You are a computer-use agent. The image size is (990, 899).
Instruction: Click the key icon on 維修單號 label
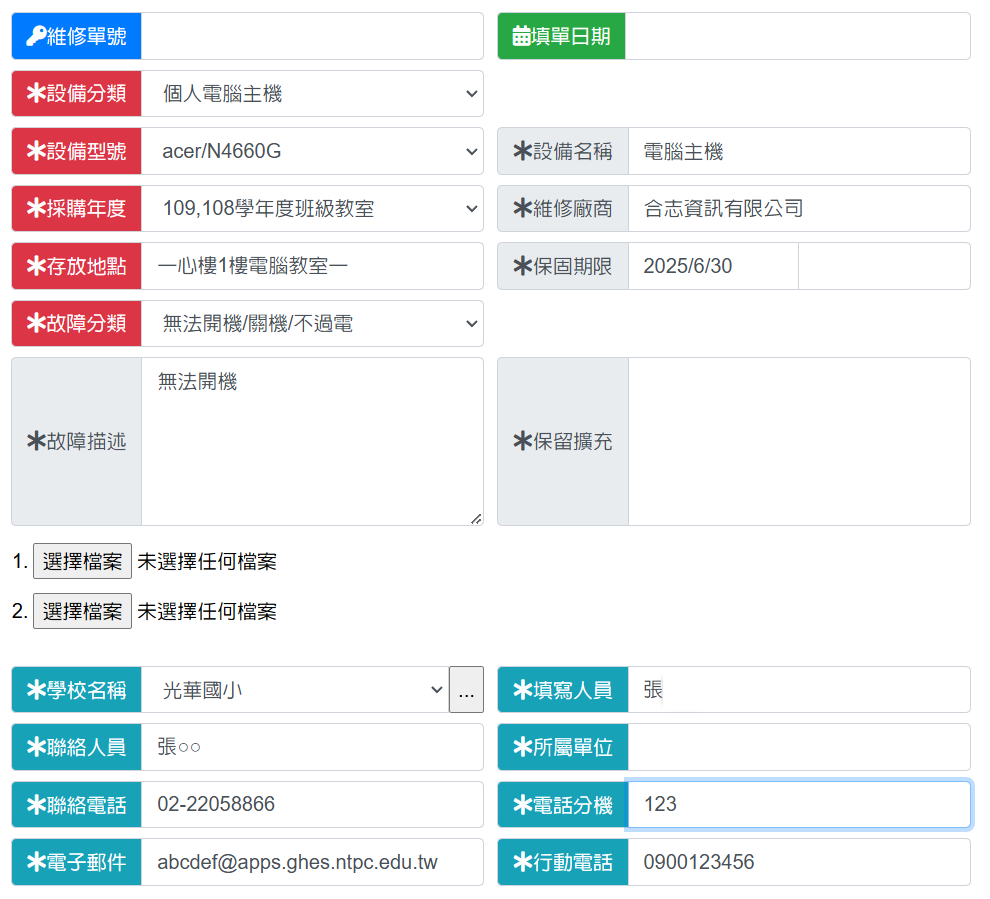click(x=36, y=35)
